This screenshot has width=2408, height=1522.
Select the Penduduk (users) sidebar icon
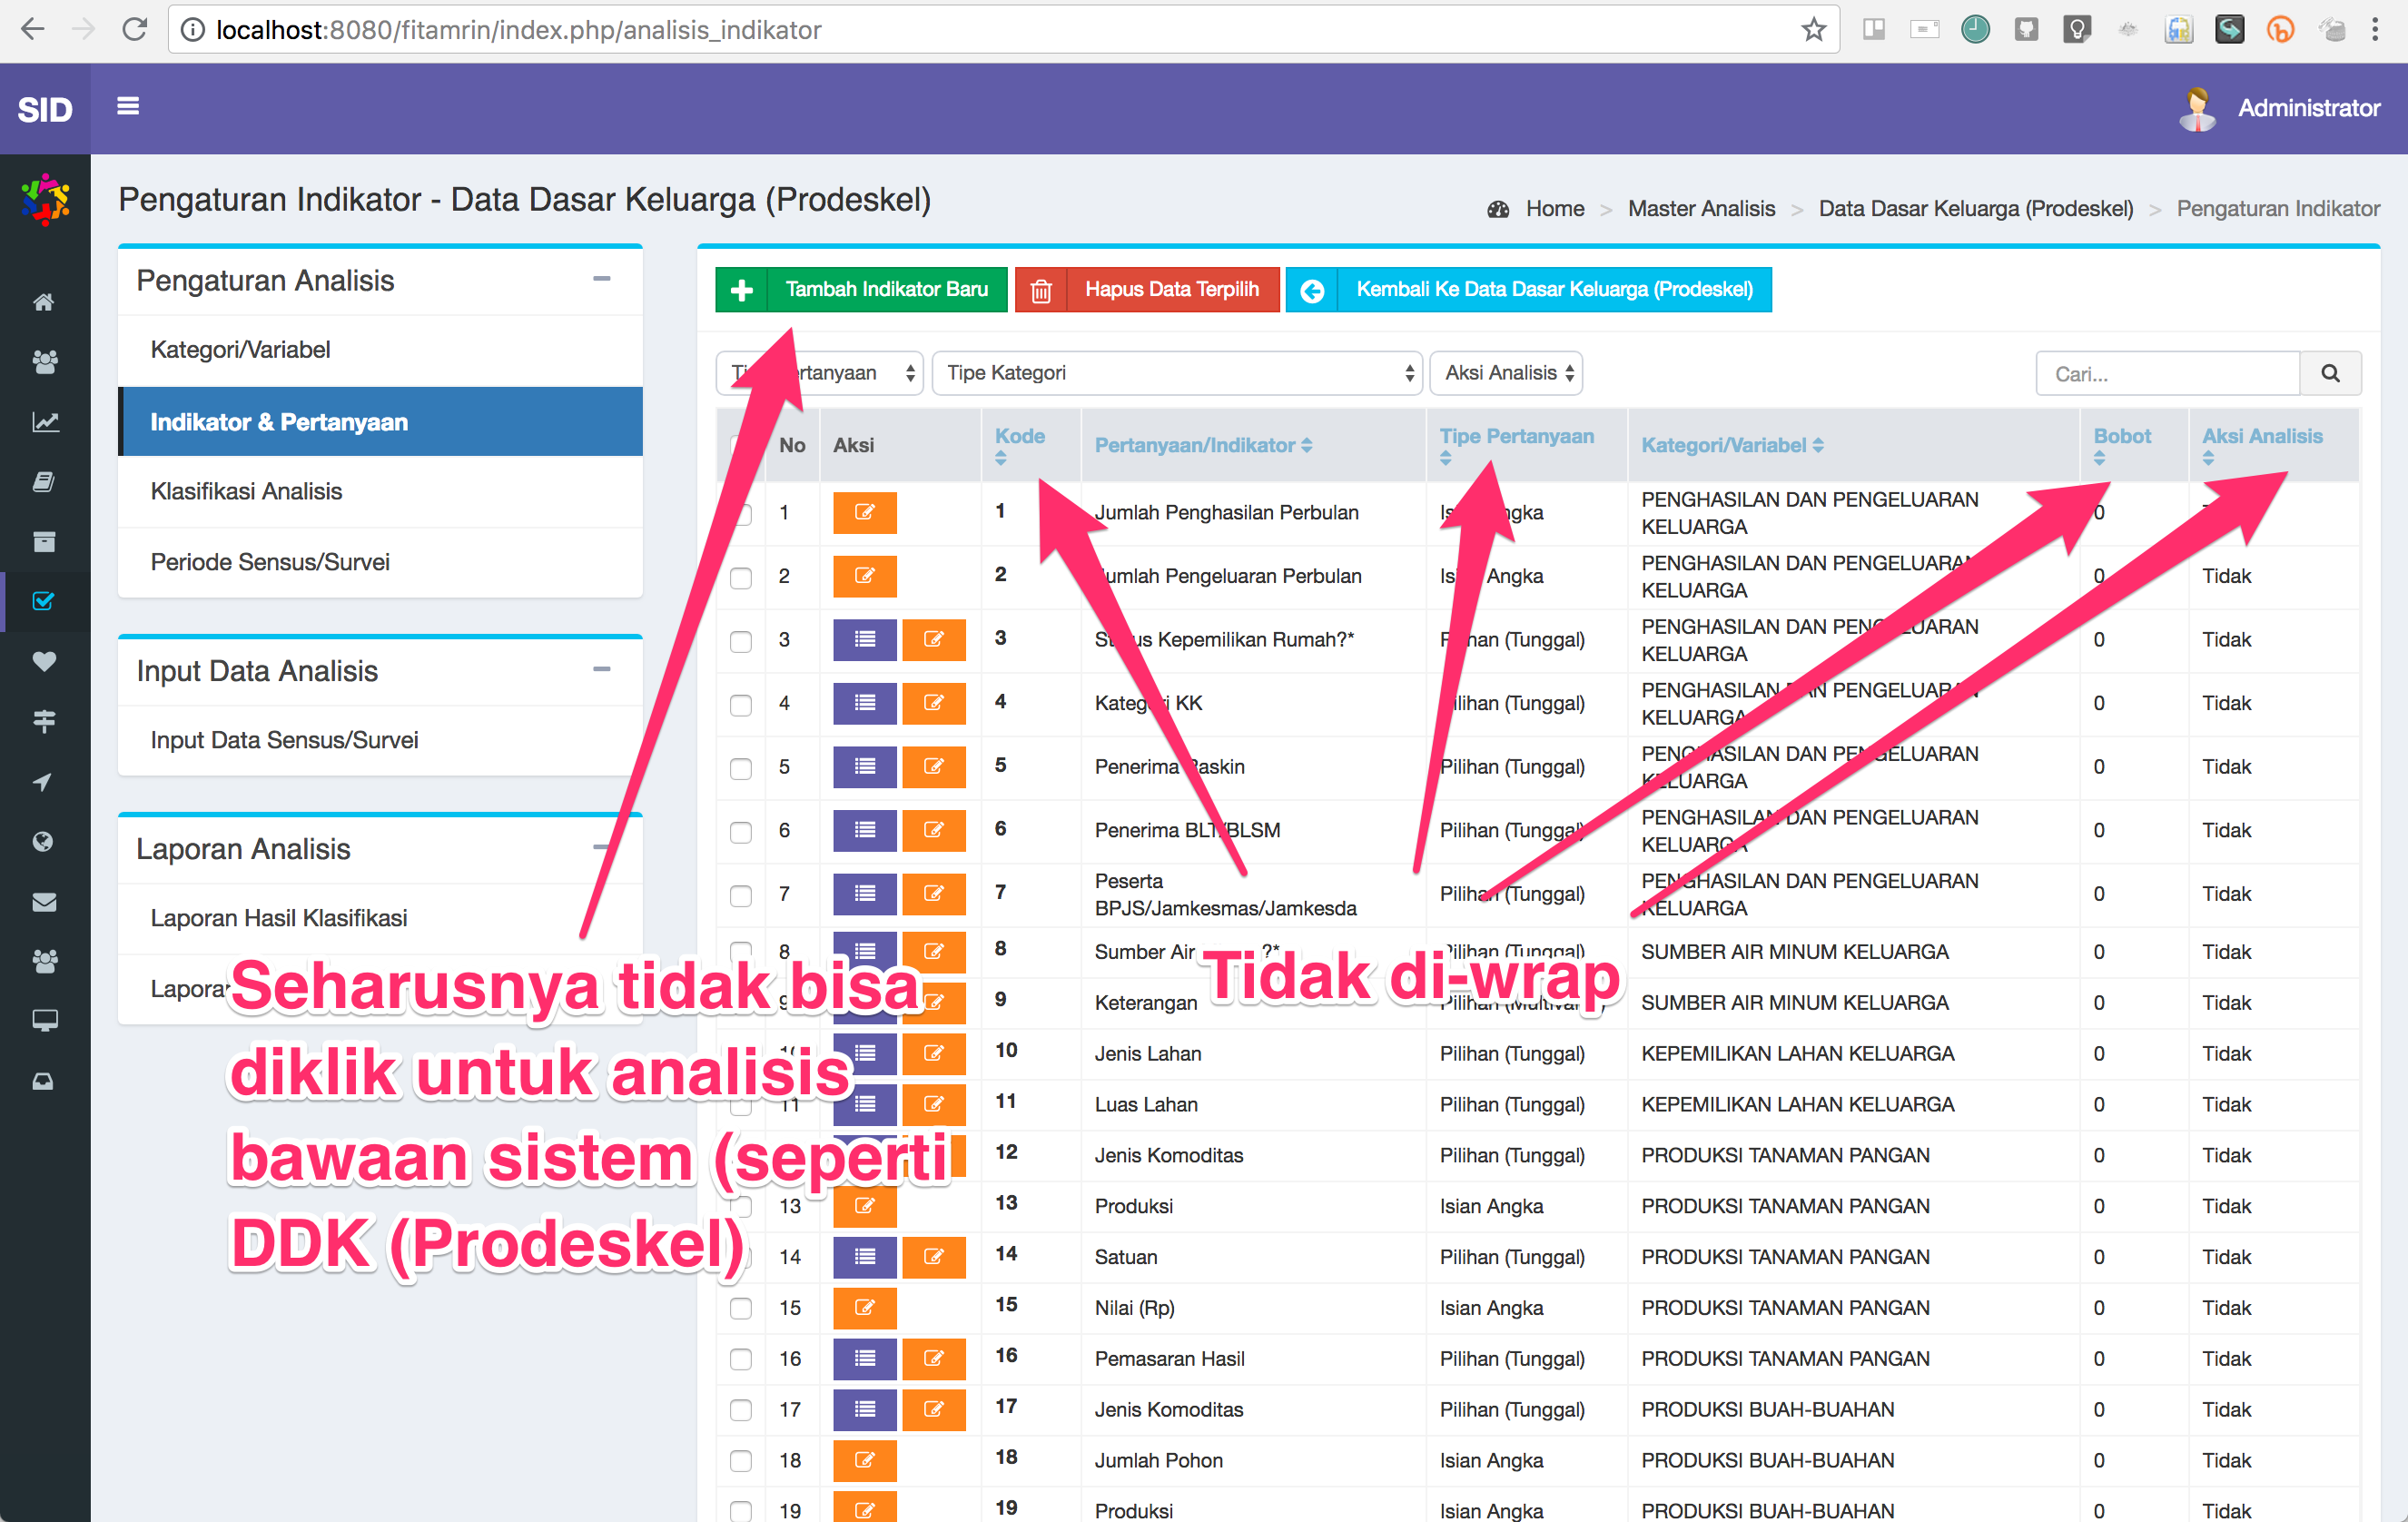44,362
